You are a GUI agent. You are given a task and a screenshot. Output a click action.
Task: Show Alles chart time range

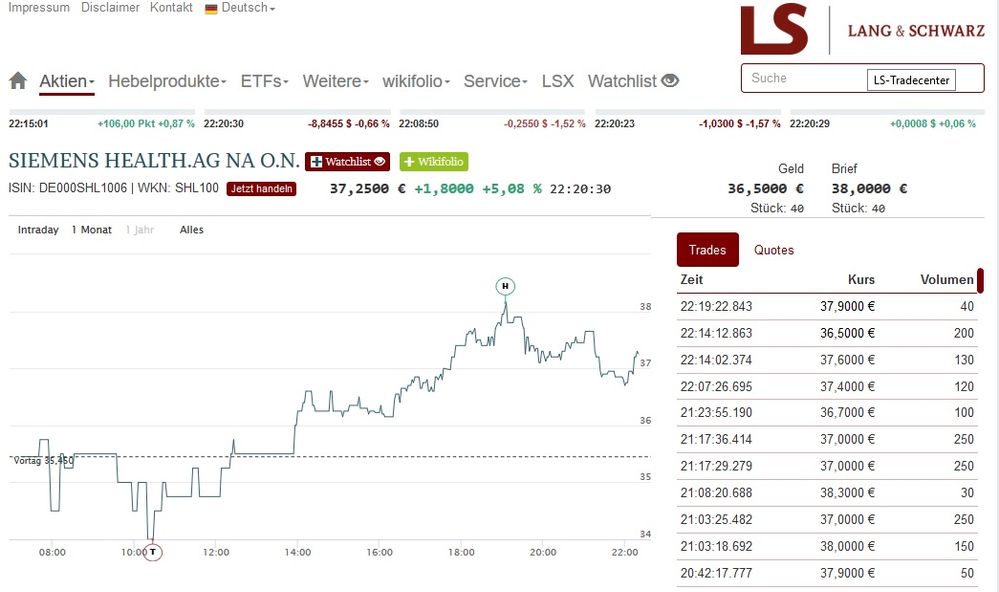[191, 230]
